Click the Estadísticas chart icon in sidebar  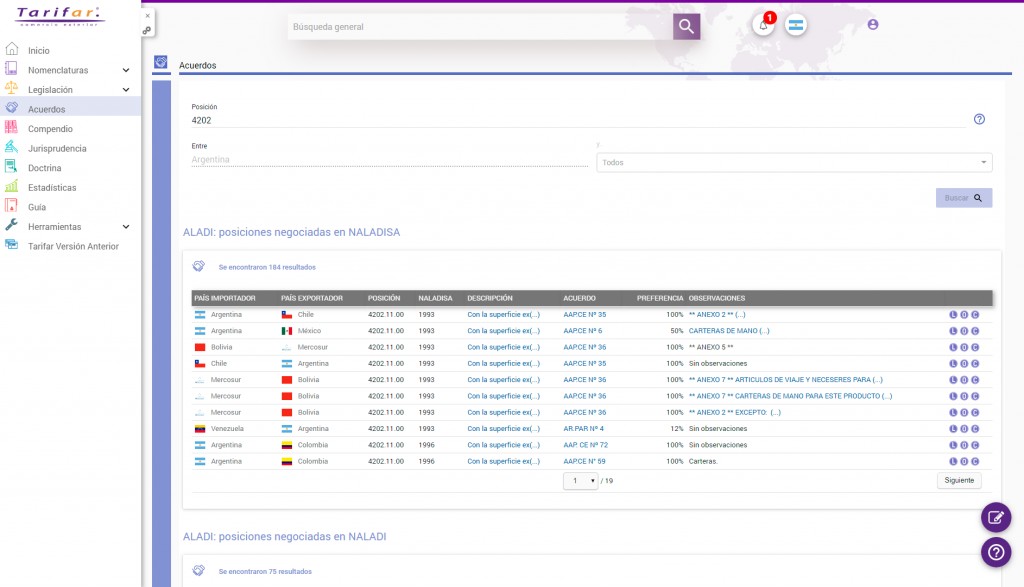11,186
